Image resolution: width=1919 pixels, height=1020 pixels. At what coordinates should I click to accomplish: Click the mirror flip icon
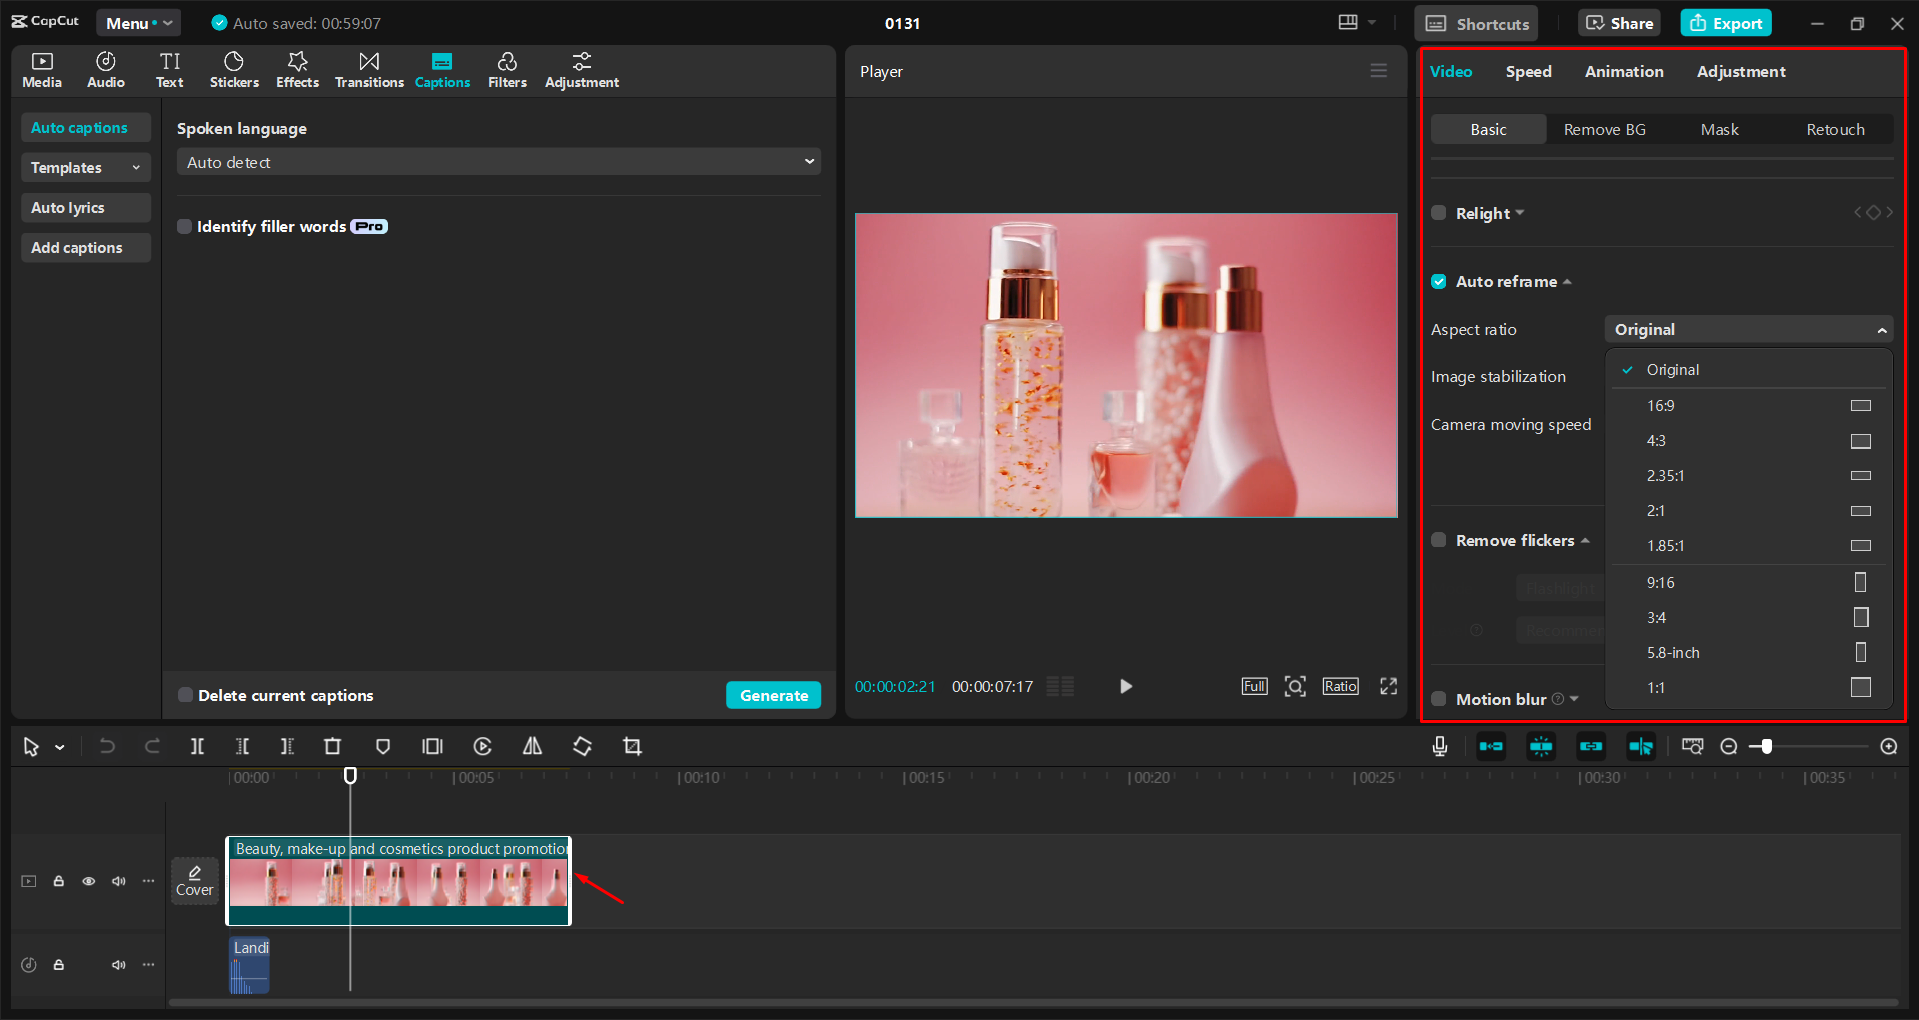(532, 746)
